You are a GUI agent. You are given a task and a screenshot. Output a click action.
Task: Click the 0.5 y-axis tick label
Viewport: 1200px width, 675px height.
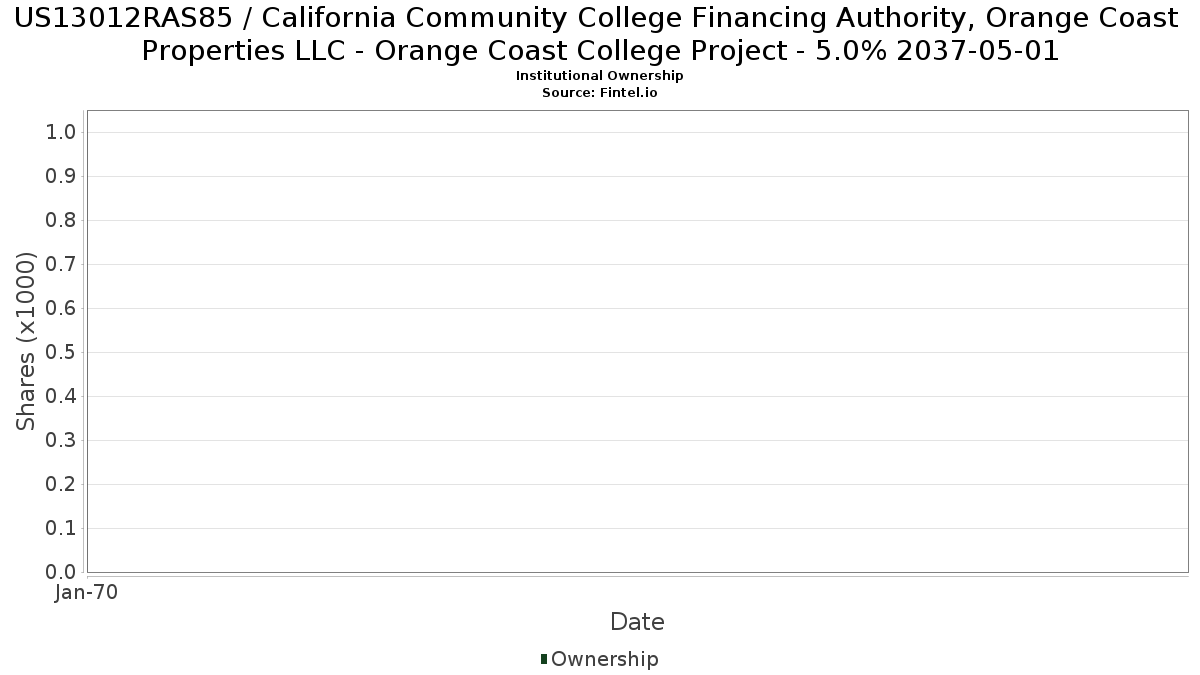(62, 353)
